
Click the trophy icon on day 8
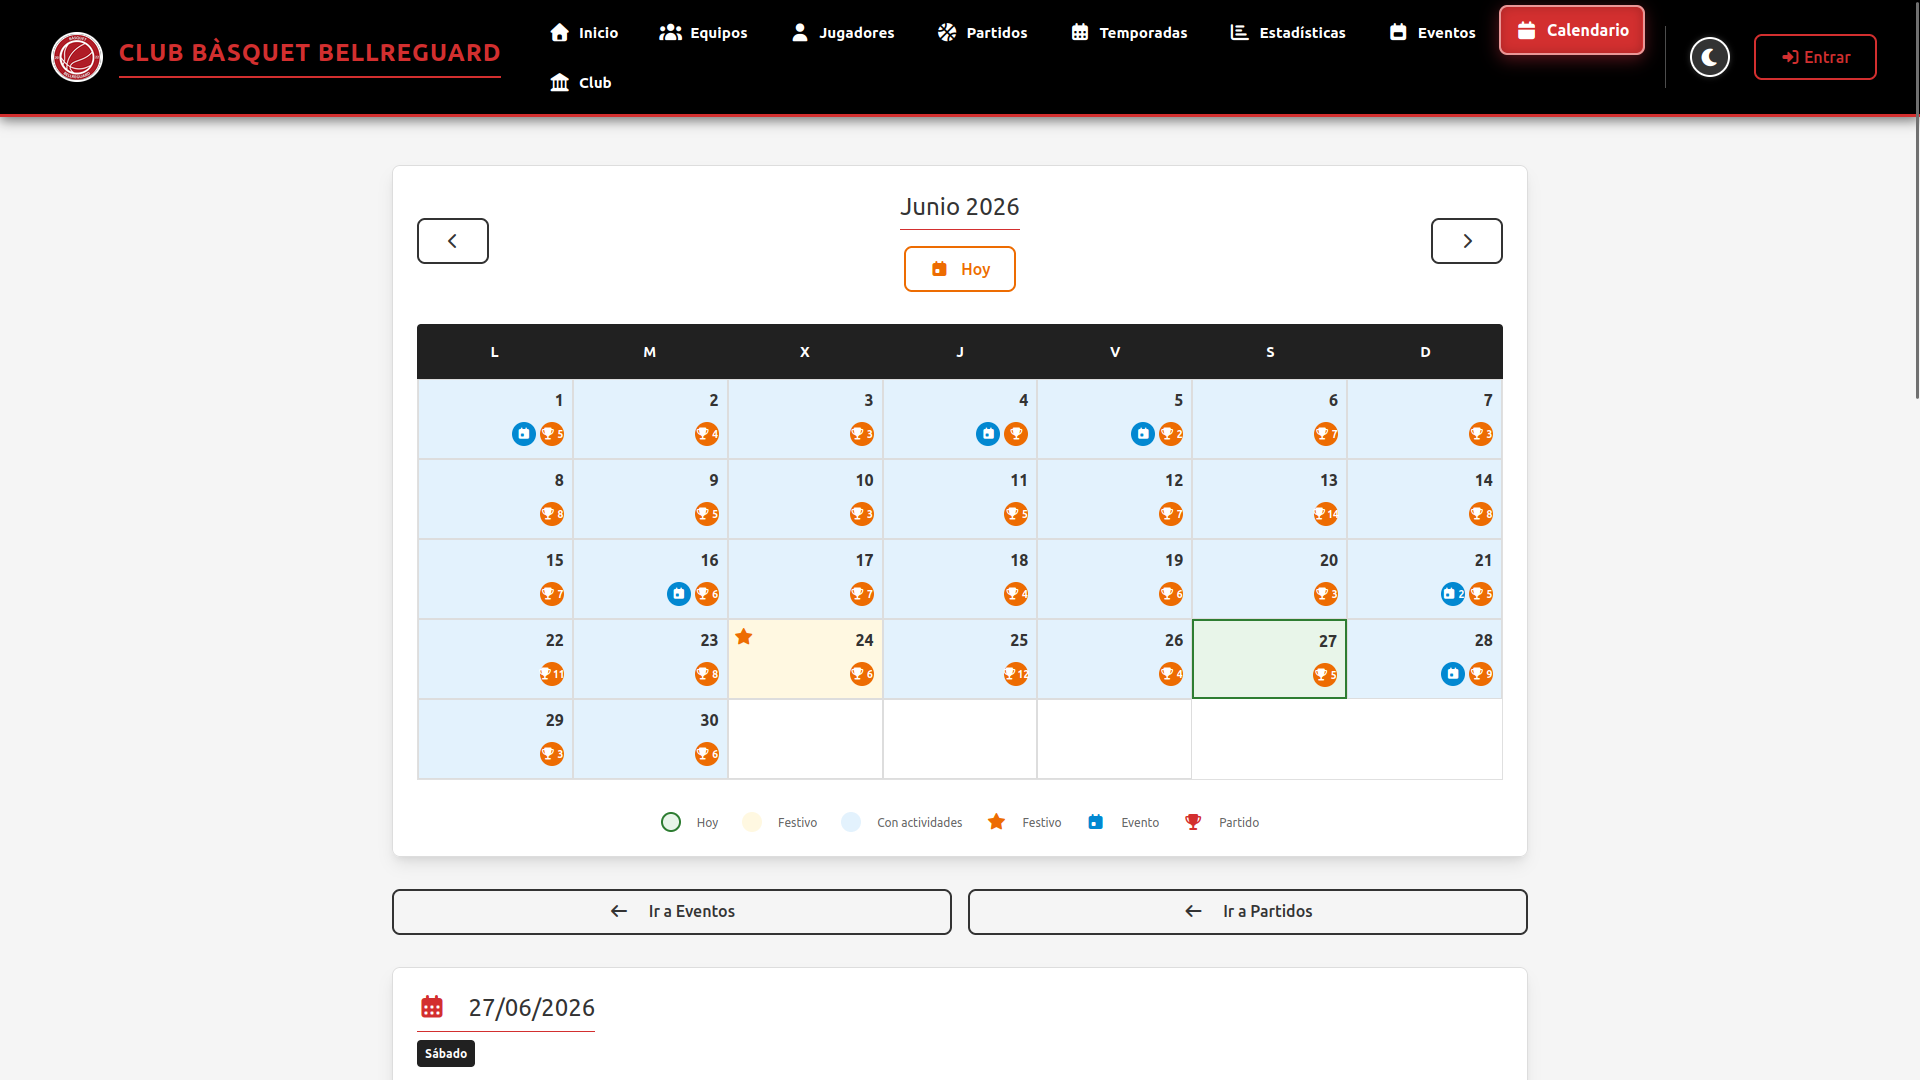pyautogui.click(x=552, y=514)
